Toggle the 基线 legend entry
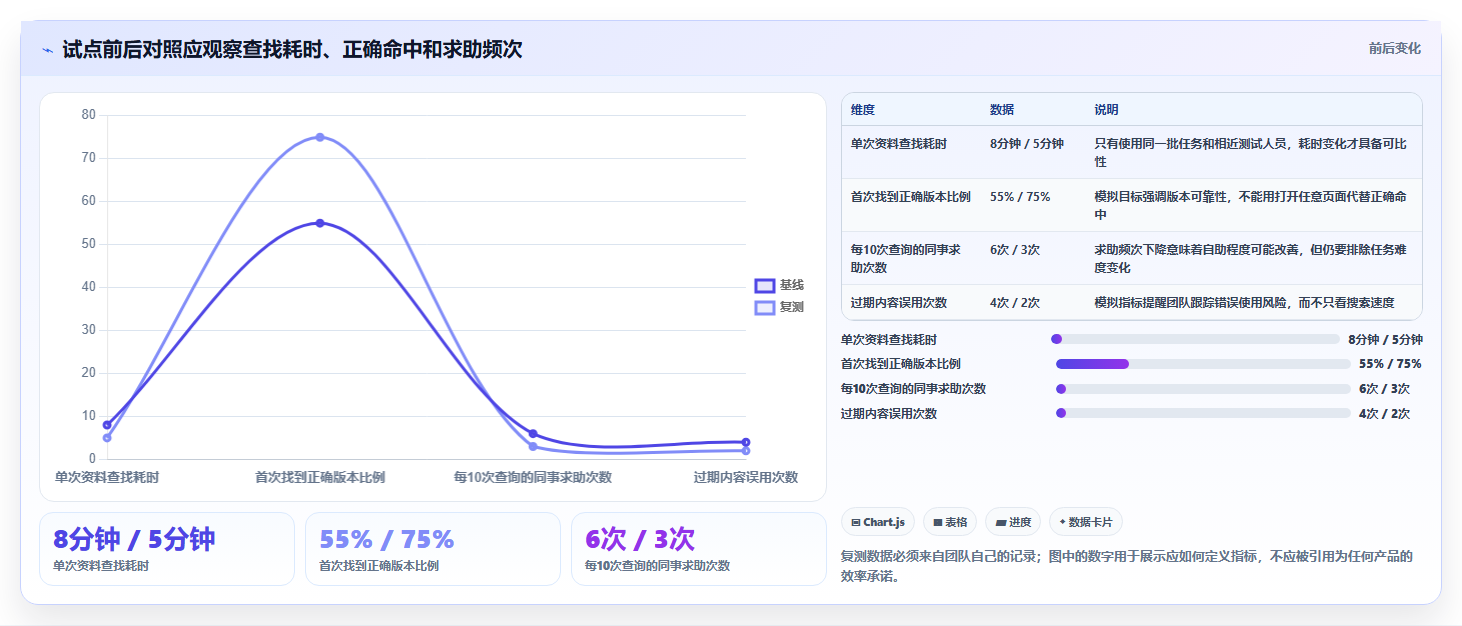This screenshot has width=1462, height=626. click(780, 285)
